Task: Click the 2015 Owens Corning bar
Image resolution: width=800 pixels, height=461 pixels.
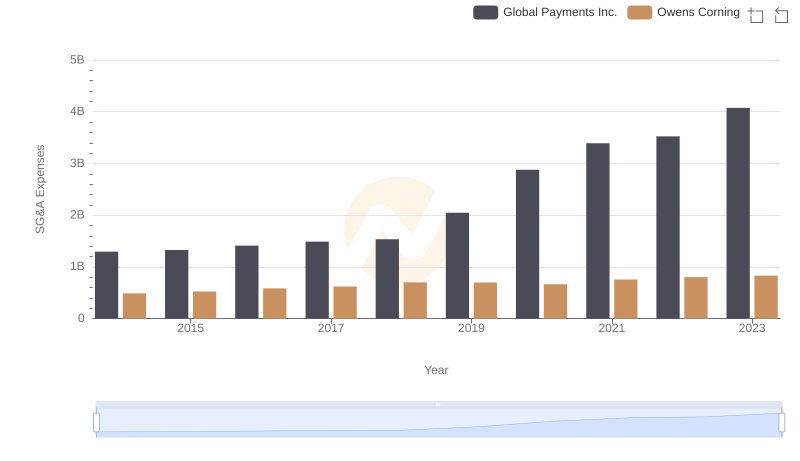Action: coord(205,305)
